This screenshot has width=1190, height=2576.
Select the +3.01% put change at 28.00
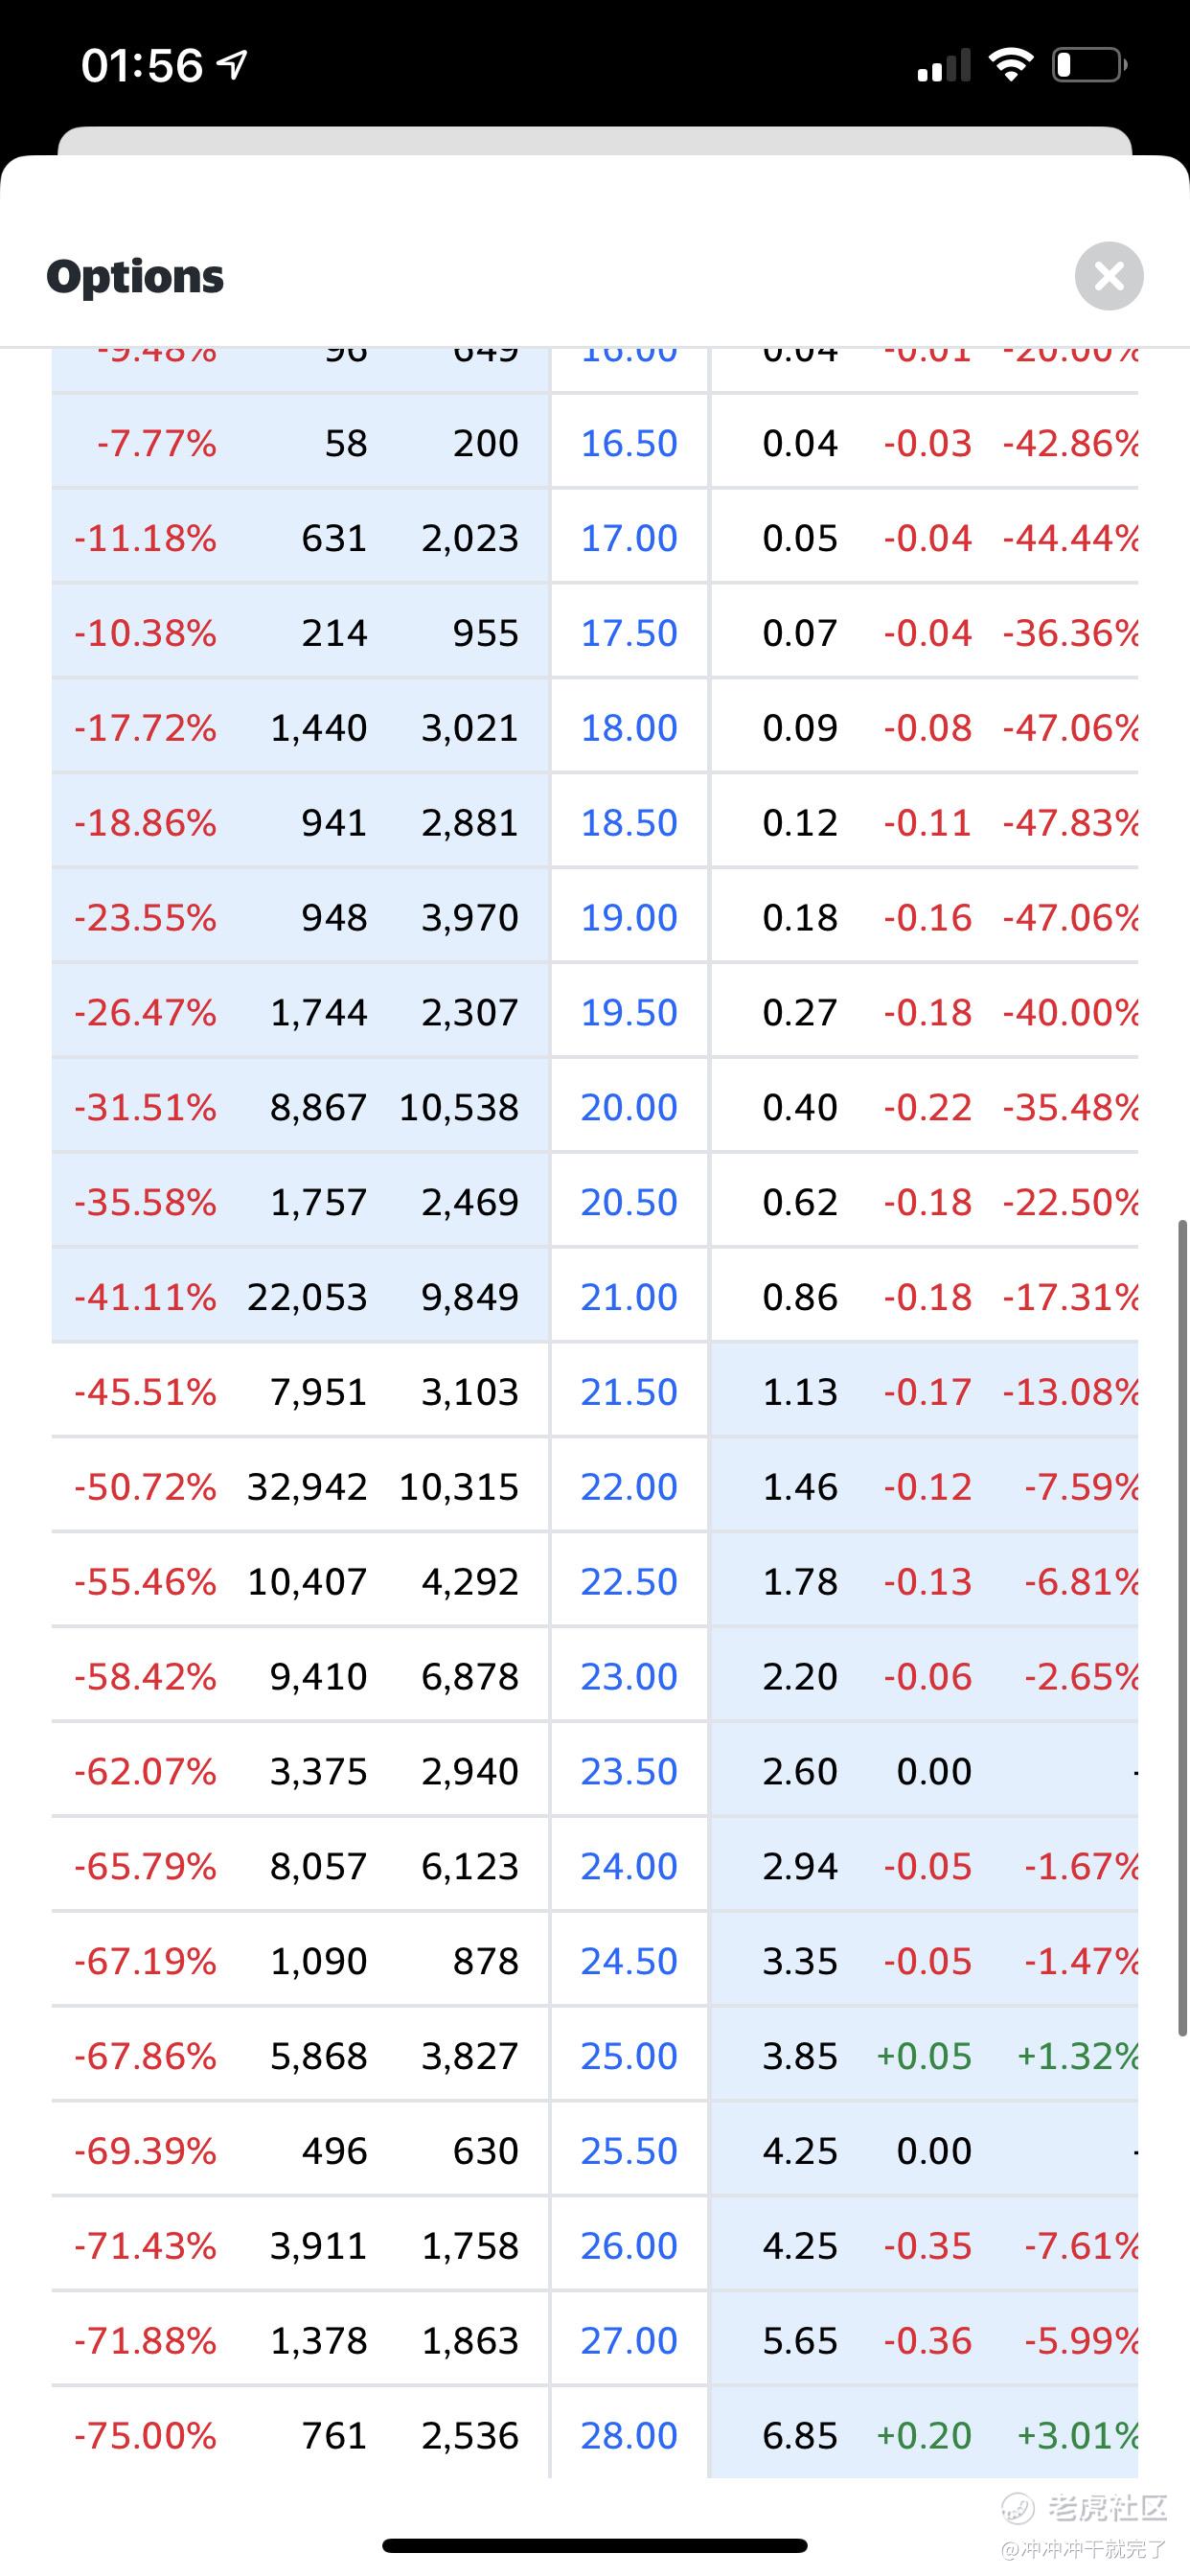coord(1078,2435)
